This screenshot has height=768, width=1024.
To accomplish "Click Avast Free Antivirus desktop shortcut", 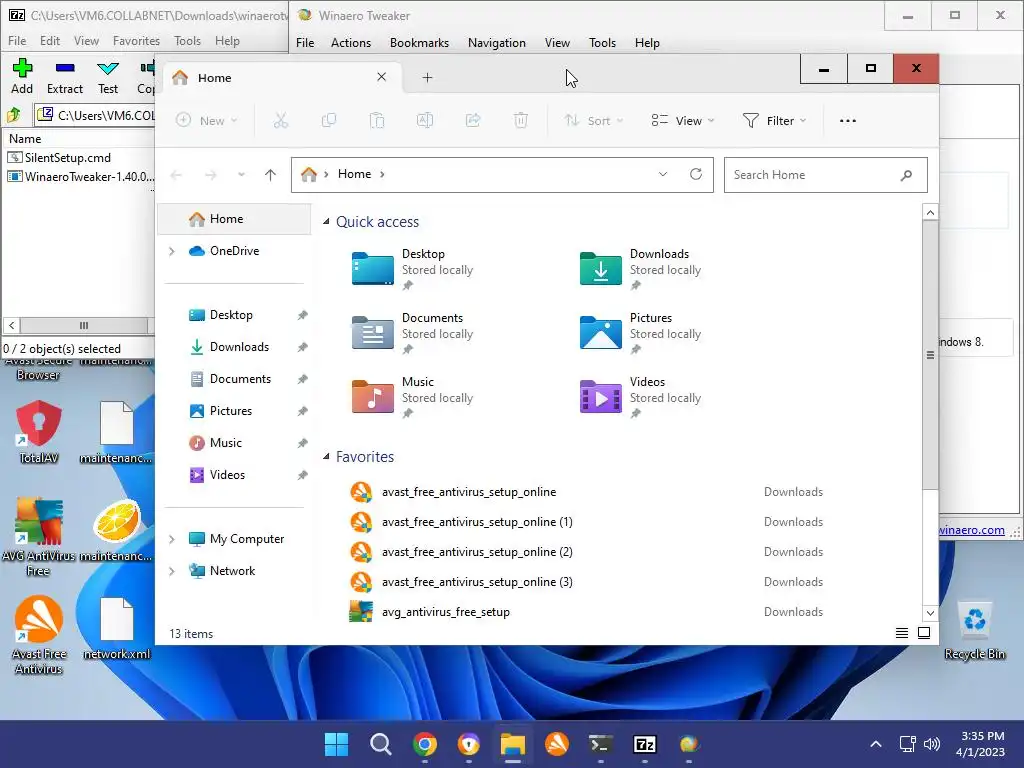I will click(39, 635).
